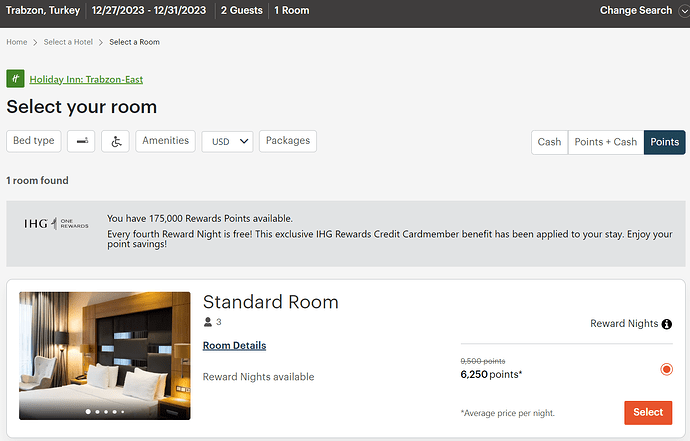Click the Average price per night note
Screen dimensions: 690x441
tap(508, 413)
